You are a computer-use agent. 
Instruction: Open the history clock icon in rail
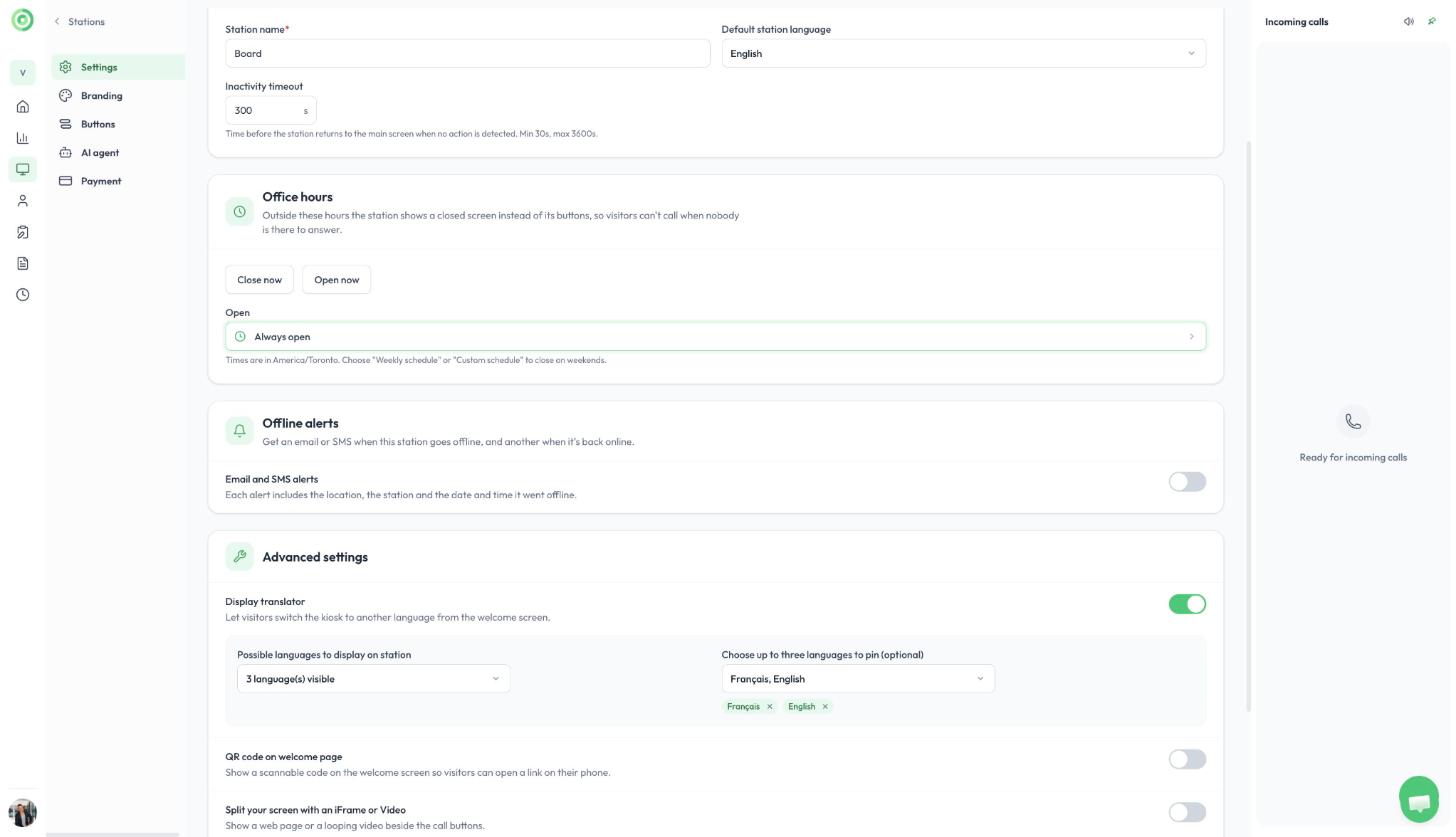tap(22, 295)
